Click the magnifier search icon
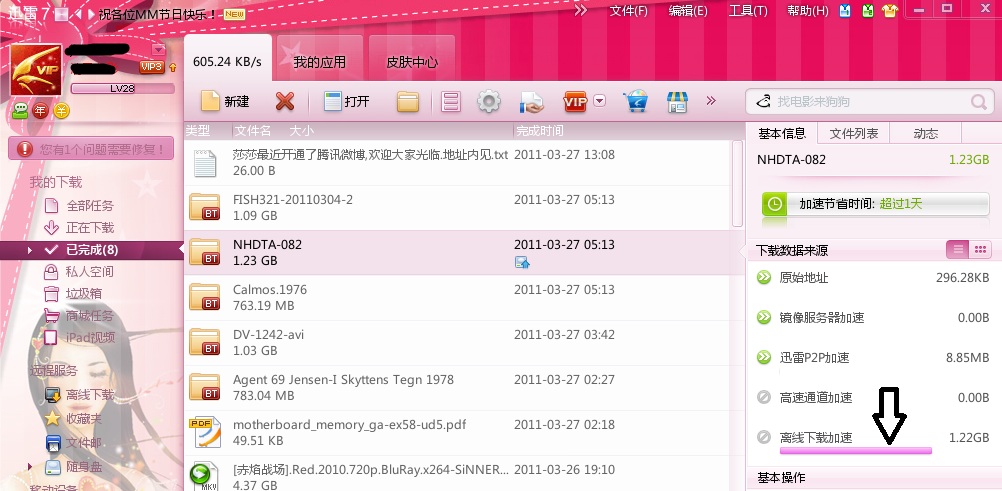Screen dimensions: 1002x491 tap(978, 101)
